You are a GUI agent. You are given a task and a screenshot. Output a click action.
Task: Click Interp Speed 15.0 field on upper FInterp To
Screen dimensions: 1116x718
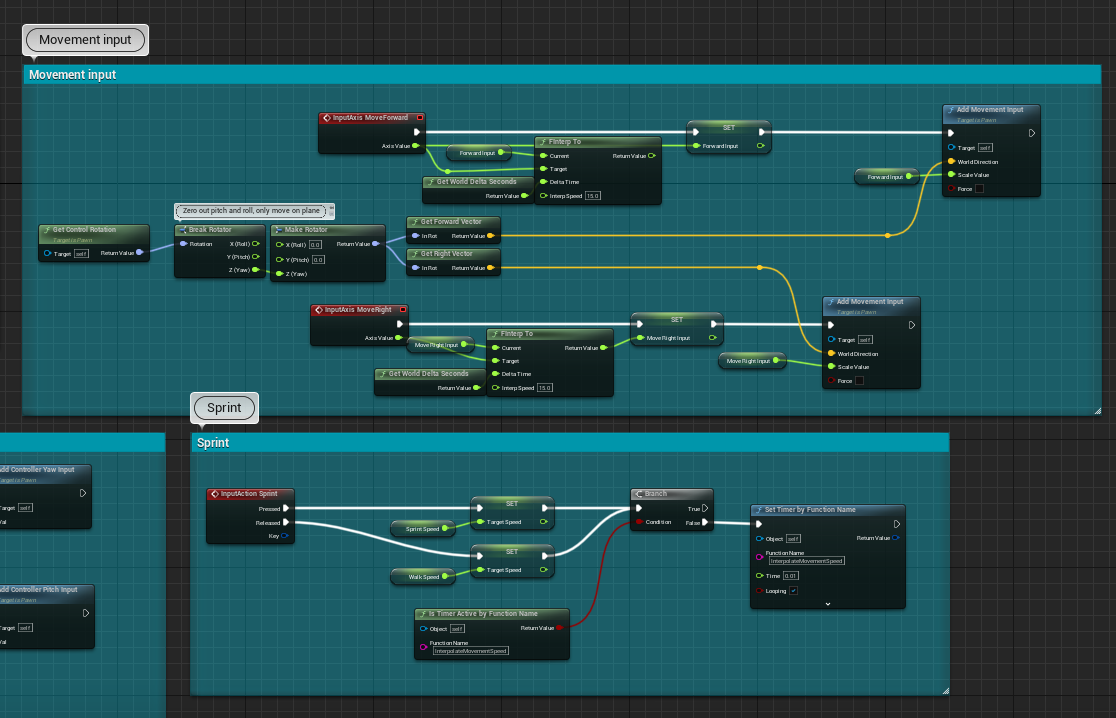tap(592, 196)
